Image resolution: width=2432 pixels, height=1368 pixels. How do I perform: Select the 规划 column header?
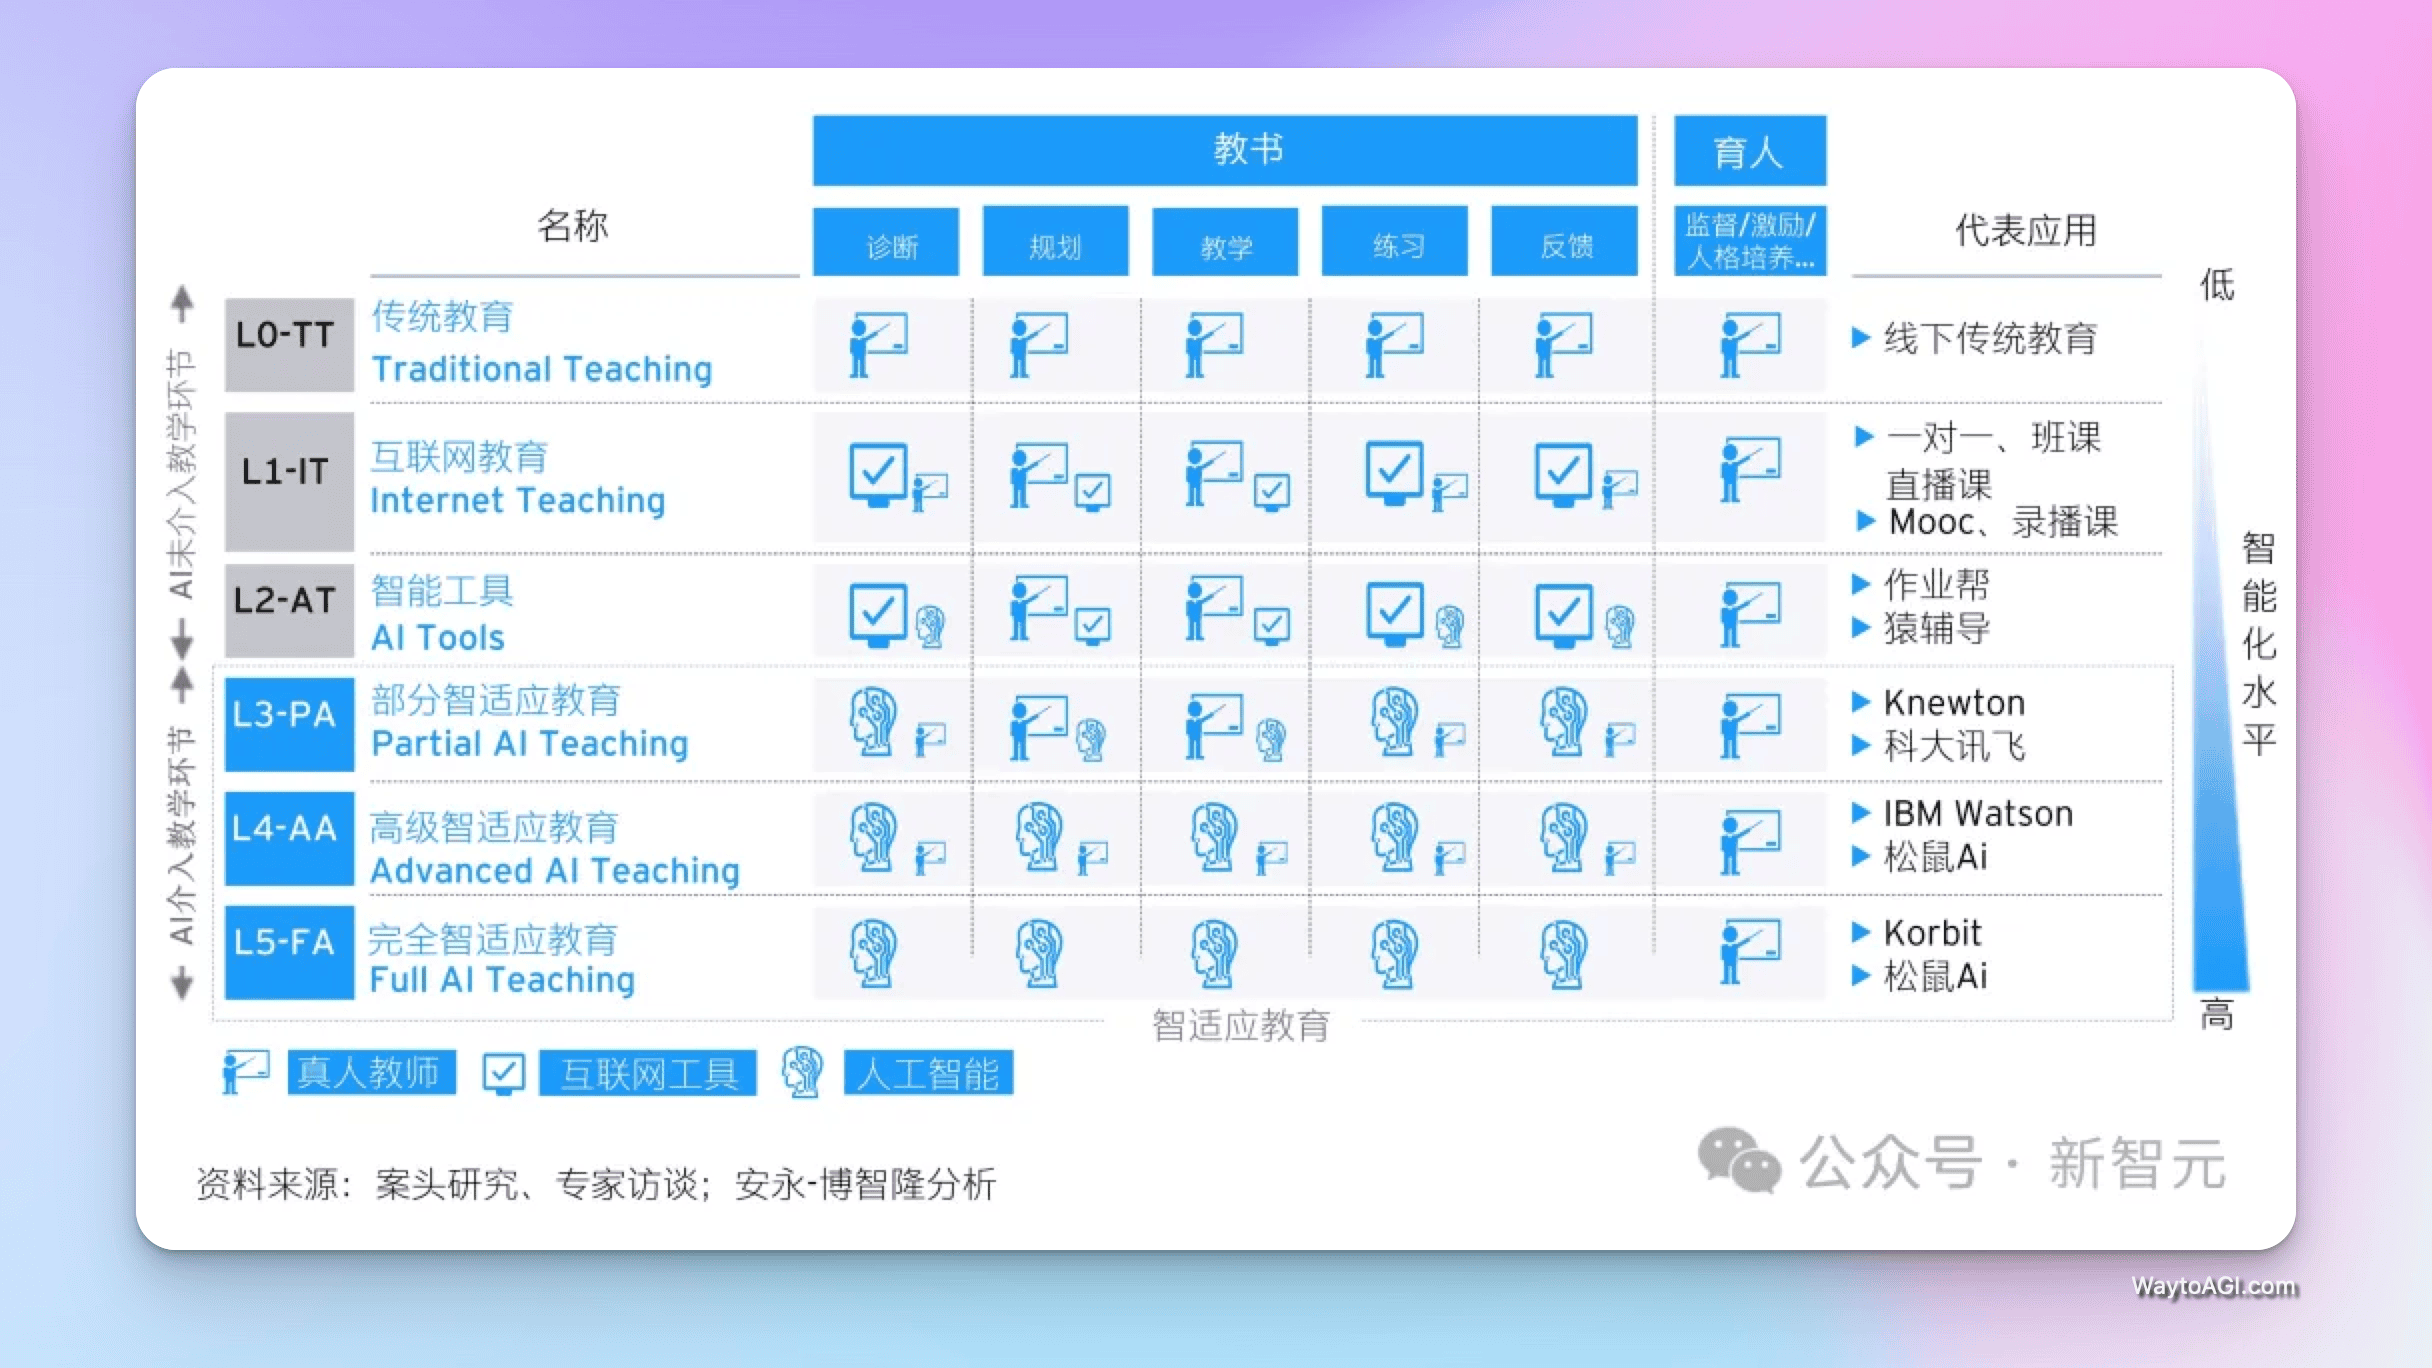[1056, 241]
